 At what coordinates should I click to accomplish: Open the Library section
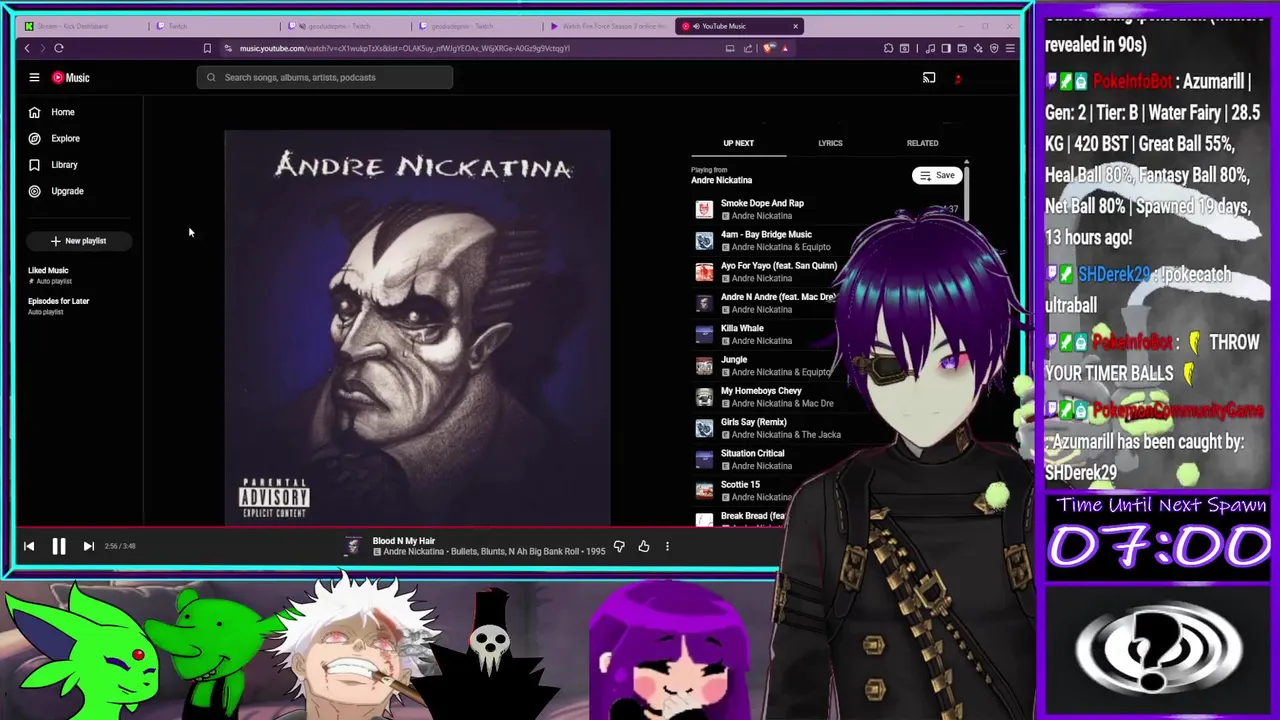64,164
